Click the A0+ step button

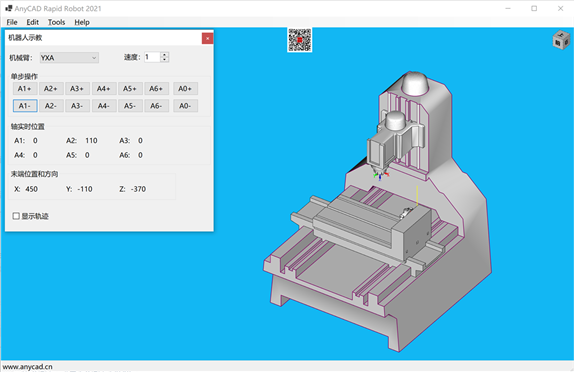tap(185, 89)
